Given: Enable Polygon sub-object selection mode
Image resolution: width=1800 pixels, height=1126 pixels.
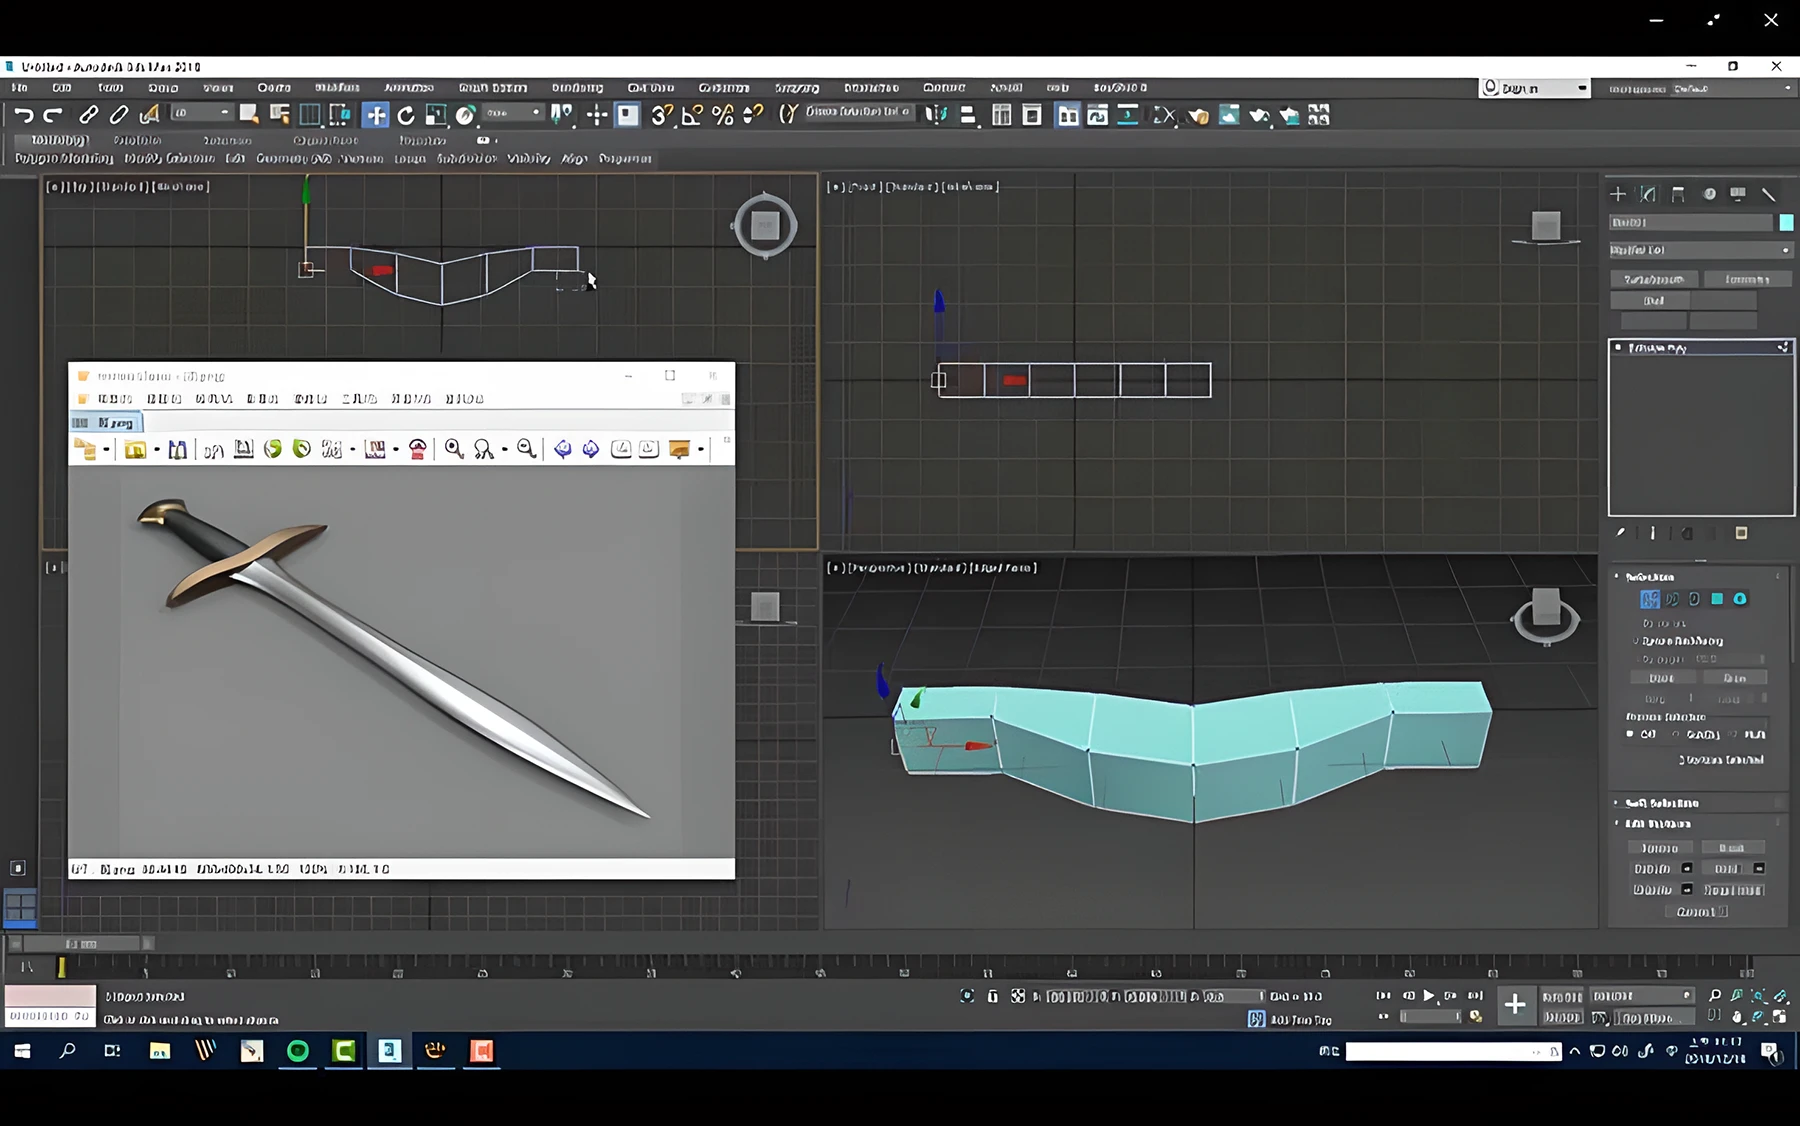Looking at the screenshot, I should (1717, 599).
